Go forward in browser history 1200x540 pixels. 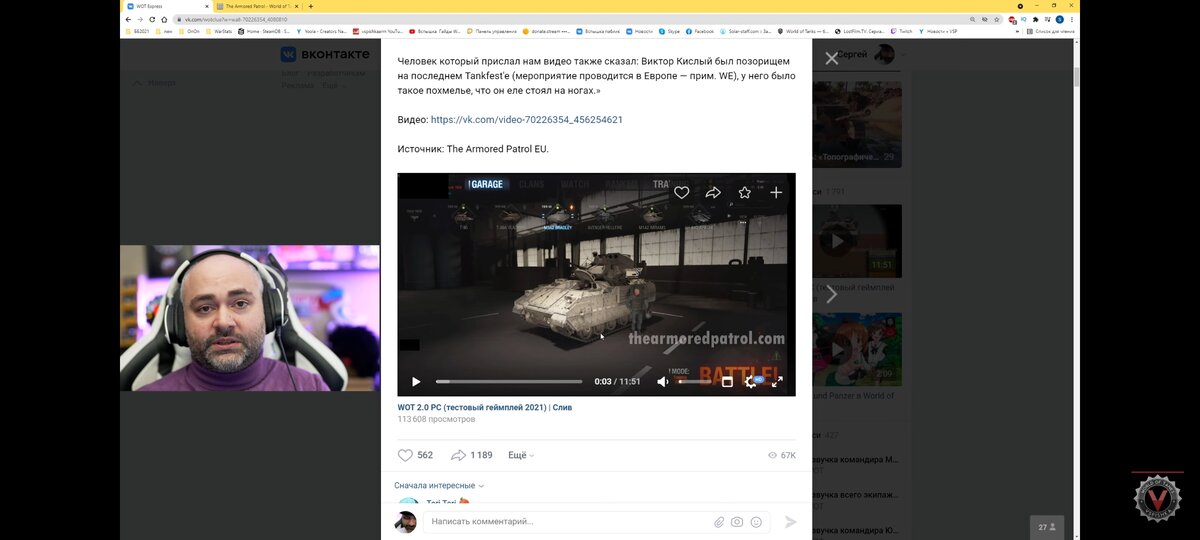click(x=140, y=19)
